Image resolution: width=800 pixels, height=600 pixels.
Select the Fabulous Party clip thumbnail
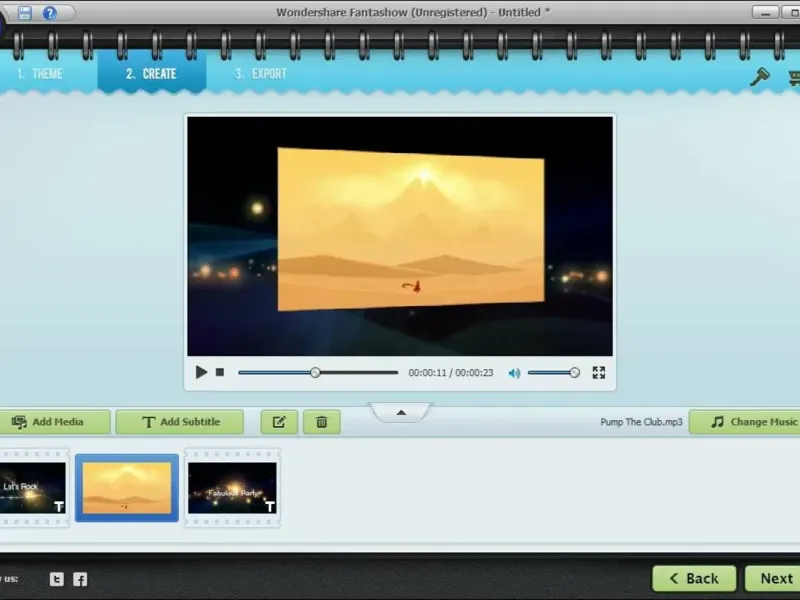(x=232, y=488)
